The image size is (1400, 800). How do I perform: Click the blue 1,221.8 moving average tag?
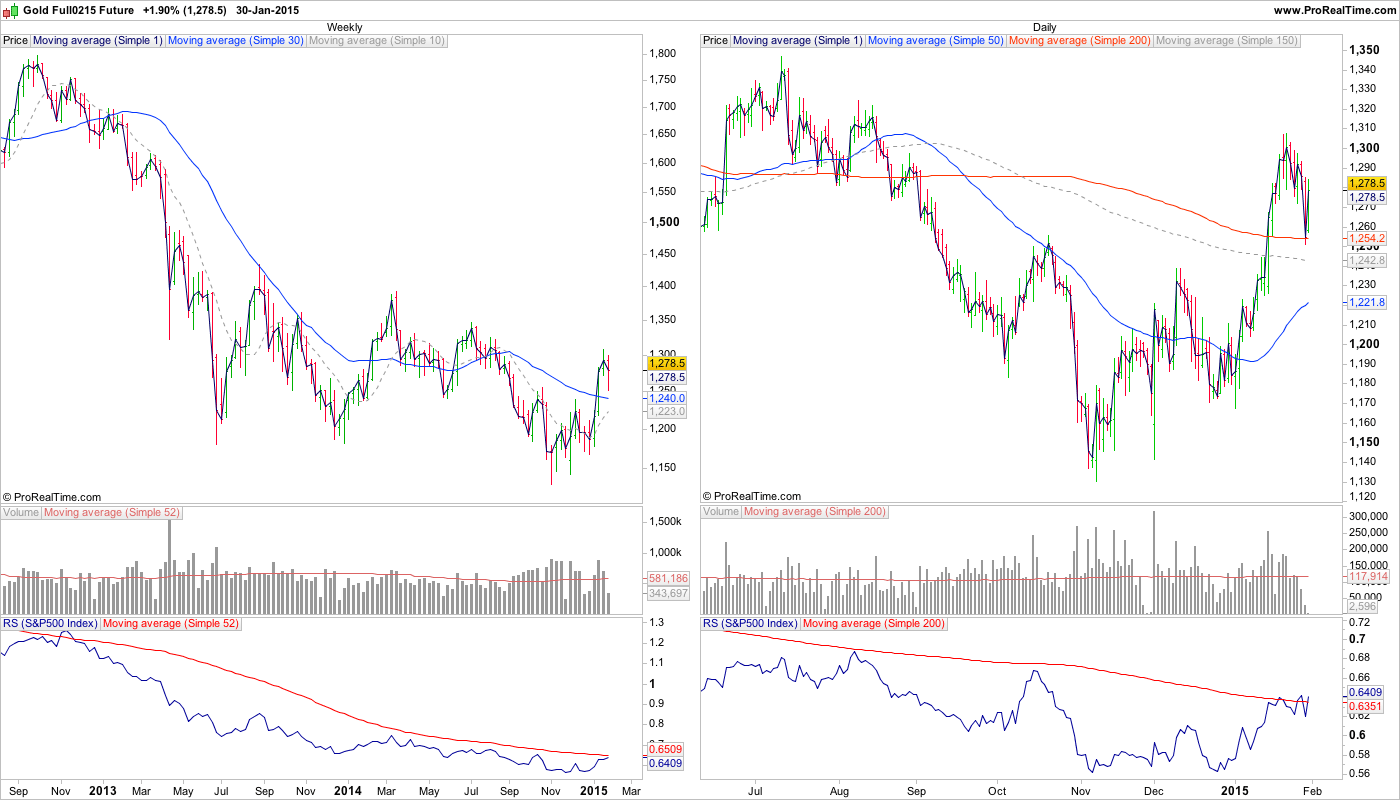[x=1366, y=302]
